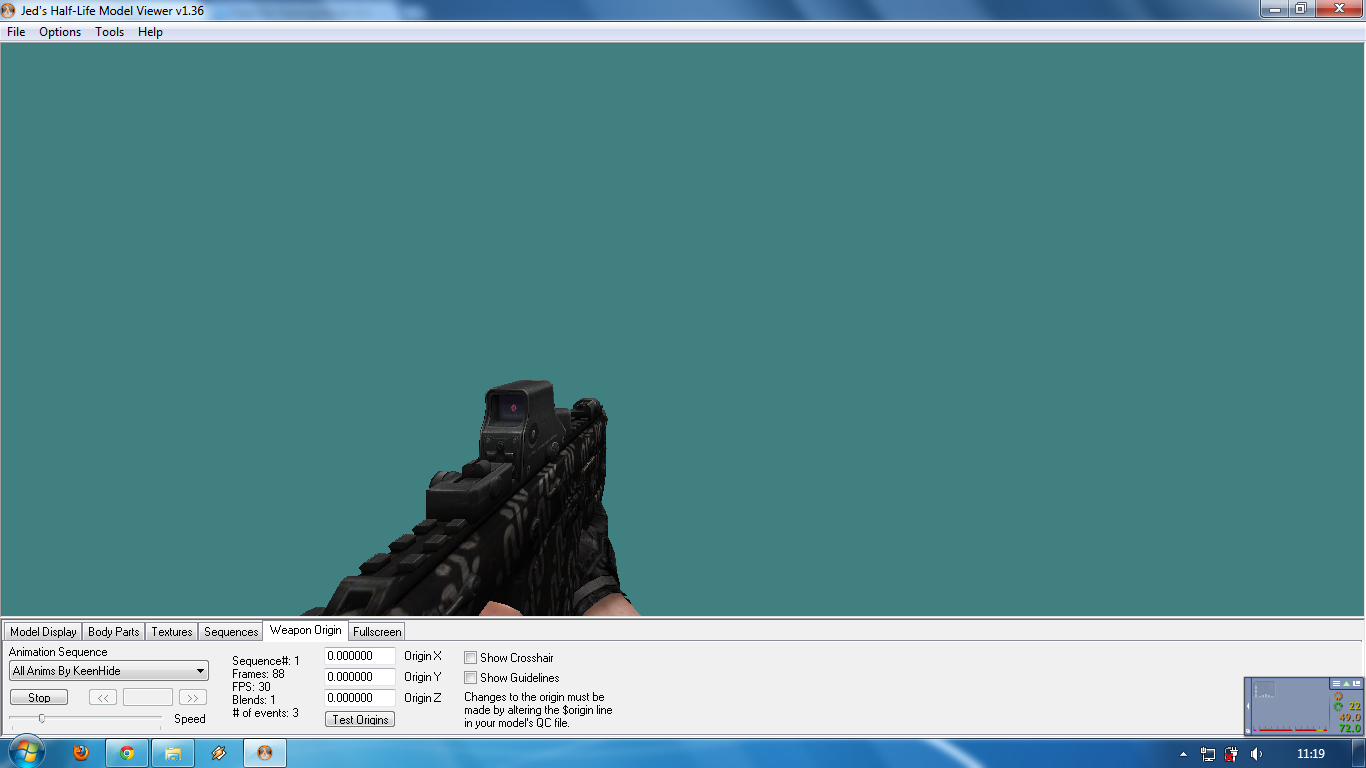Enable the Show Guidelines checkbox
The height and width of the screenshot is (768, 1366).
pos(470,678)
